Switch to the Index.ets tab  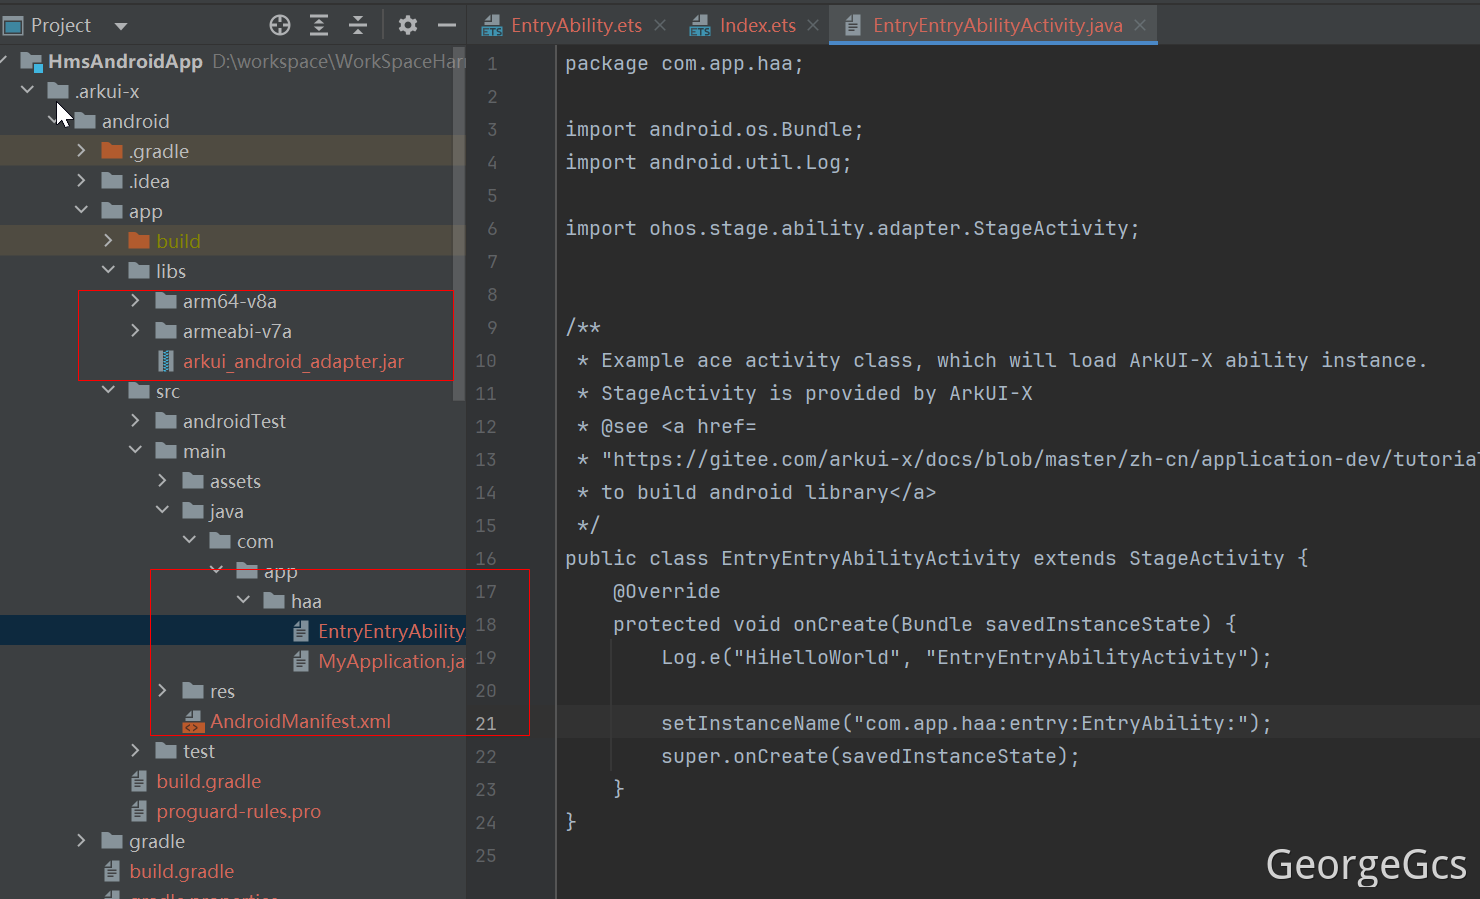point(757,26)
